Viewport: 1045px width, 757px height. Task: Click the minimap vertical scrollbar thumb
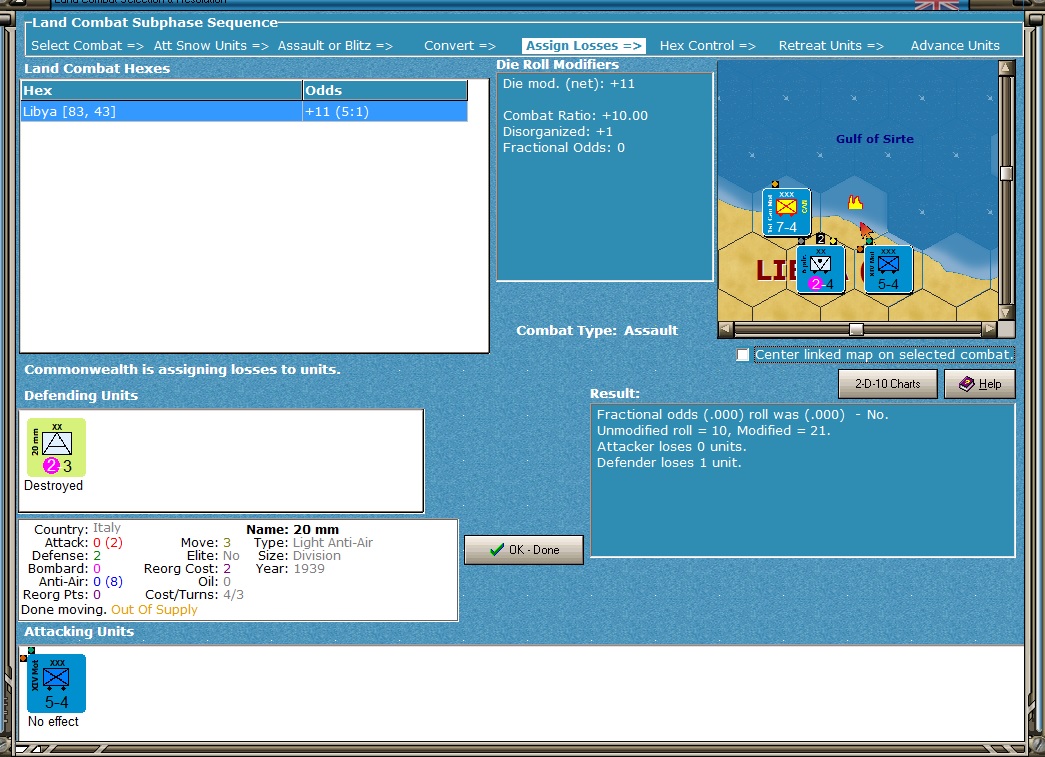tap(1006, 173)
